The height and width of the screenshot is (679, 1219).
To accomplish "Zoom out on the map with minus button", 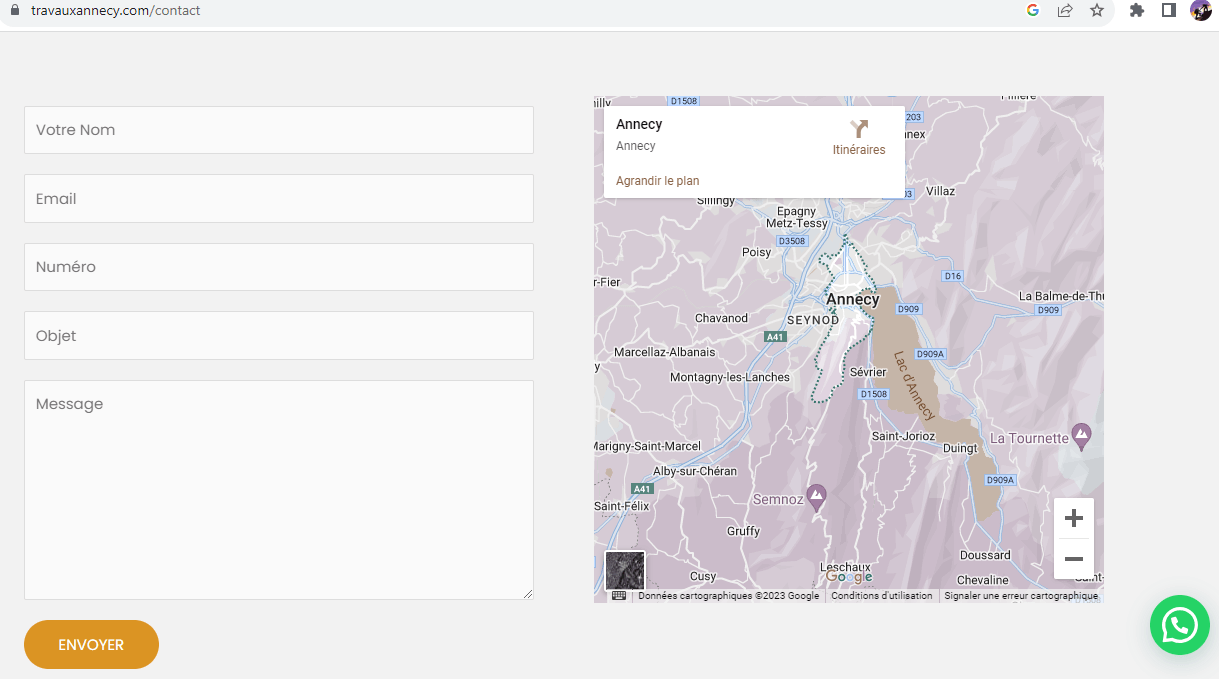I will [x=1074, y=559].
